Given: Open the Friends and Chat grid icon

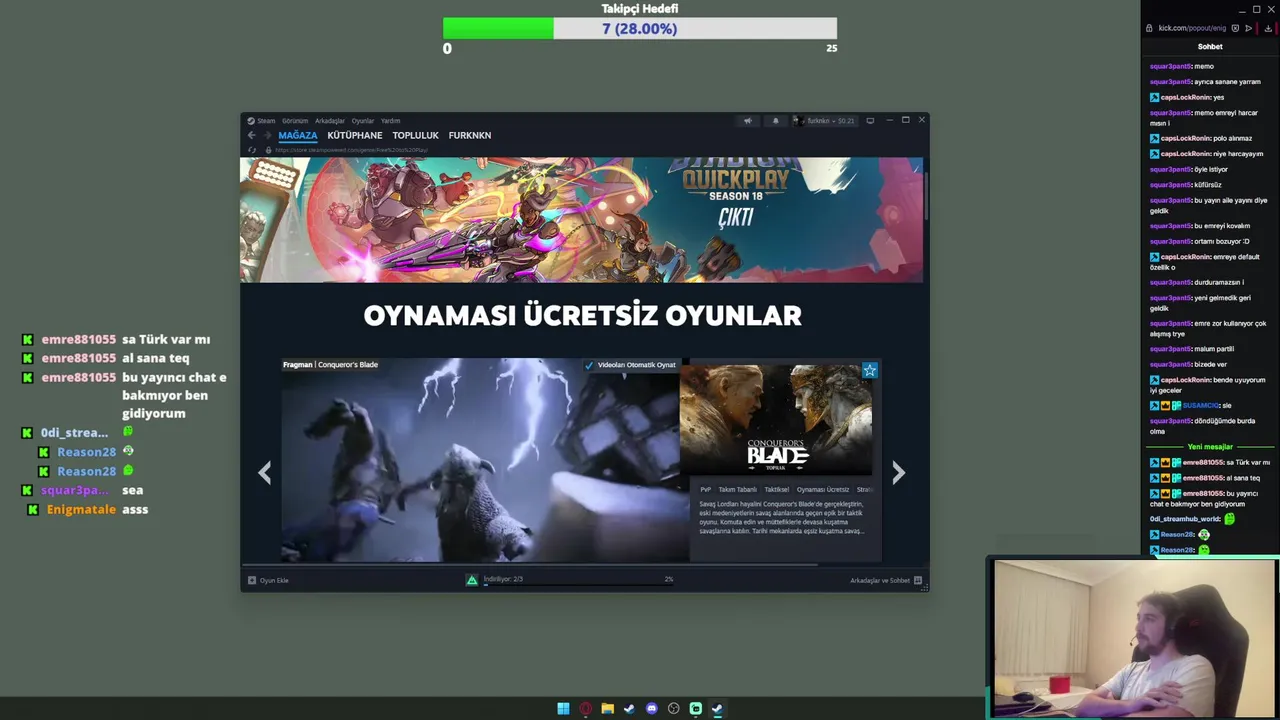Looking at the screenshot, I should point(918,580).
